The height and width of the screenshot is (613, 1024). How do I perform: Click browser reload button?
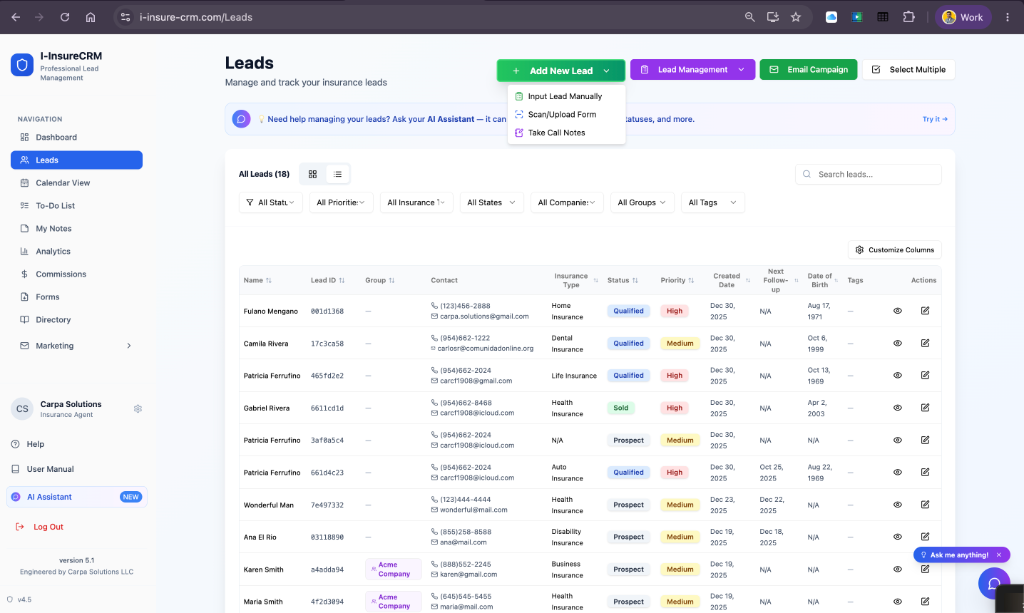click(x=65, y=17)
